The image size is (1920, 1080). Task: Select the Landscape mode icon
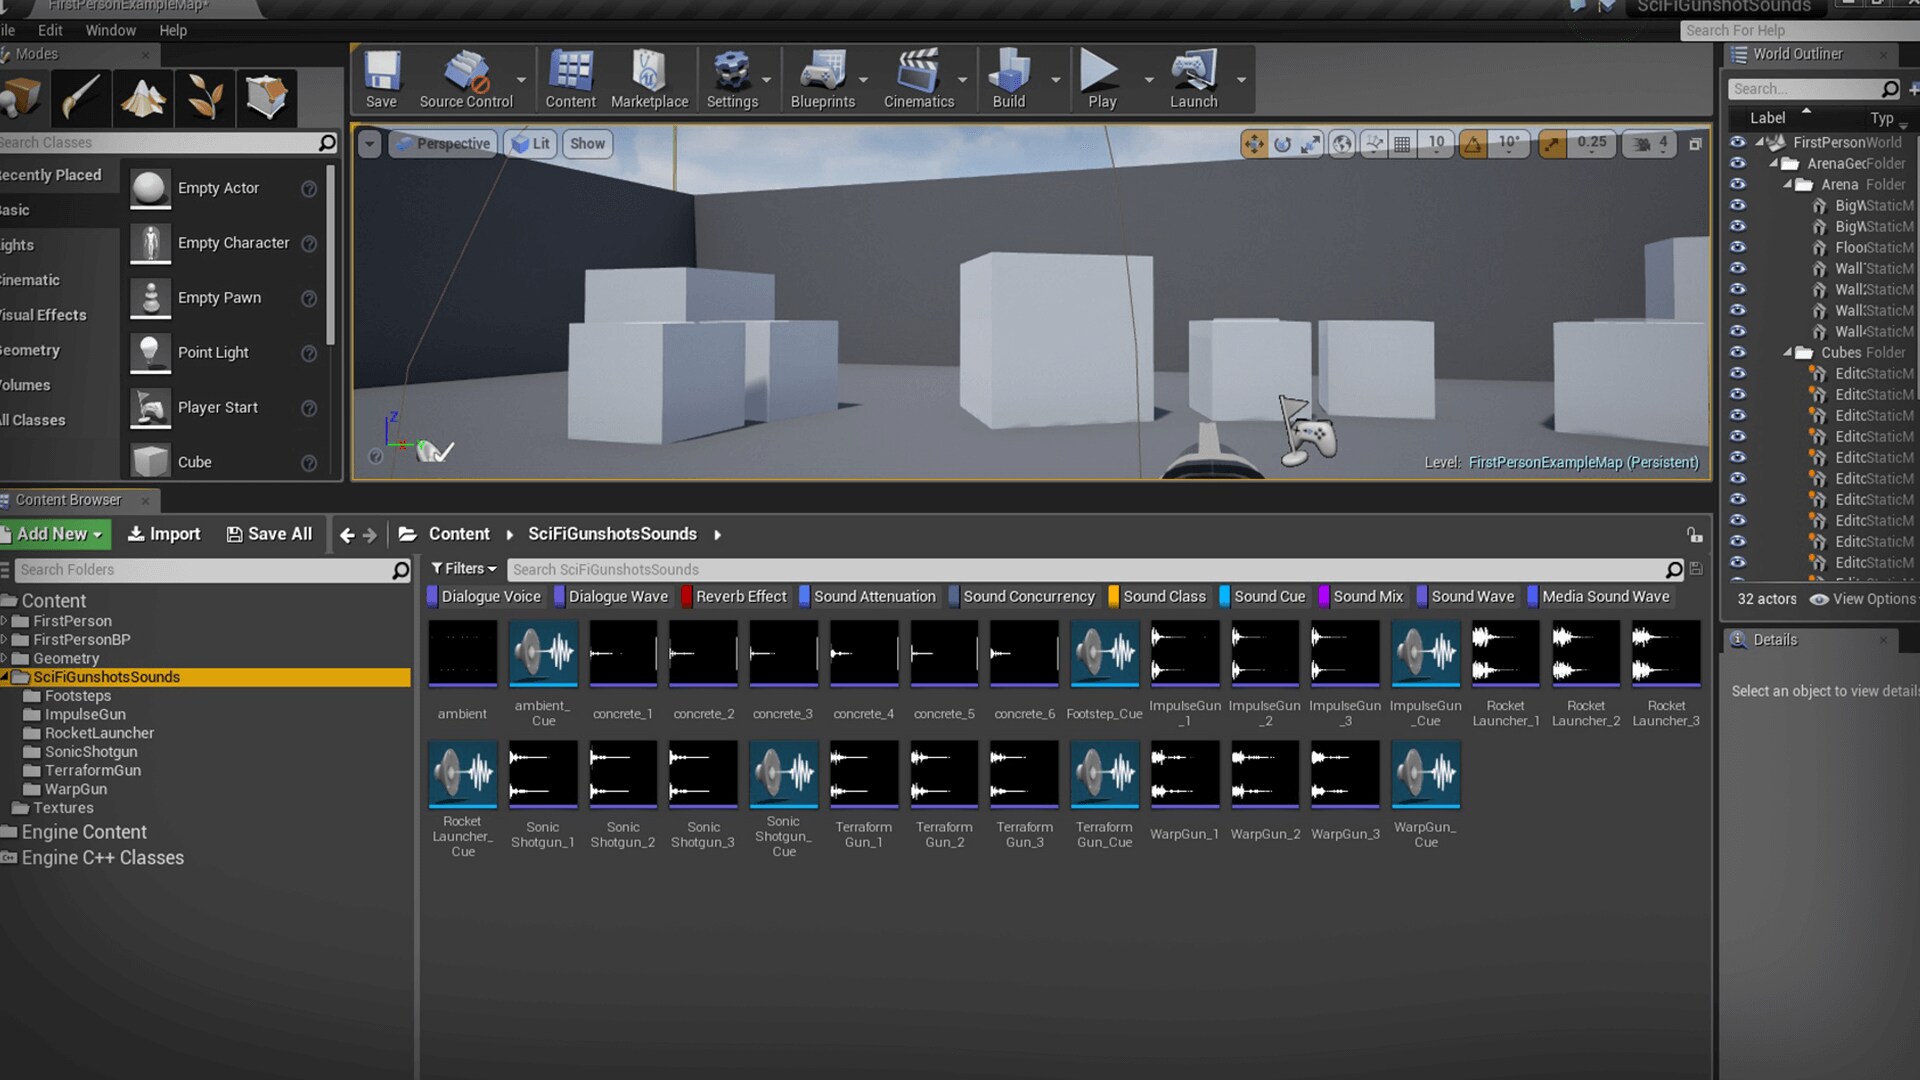143,97
